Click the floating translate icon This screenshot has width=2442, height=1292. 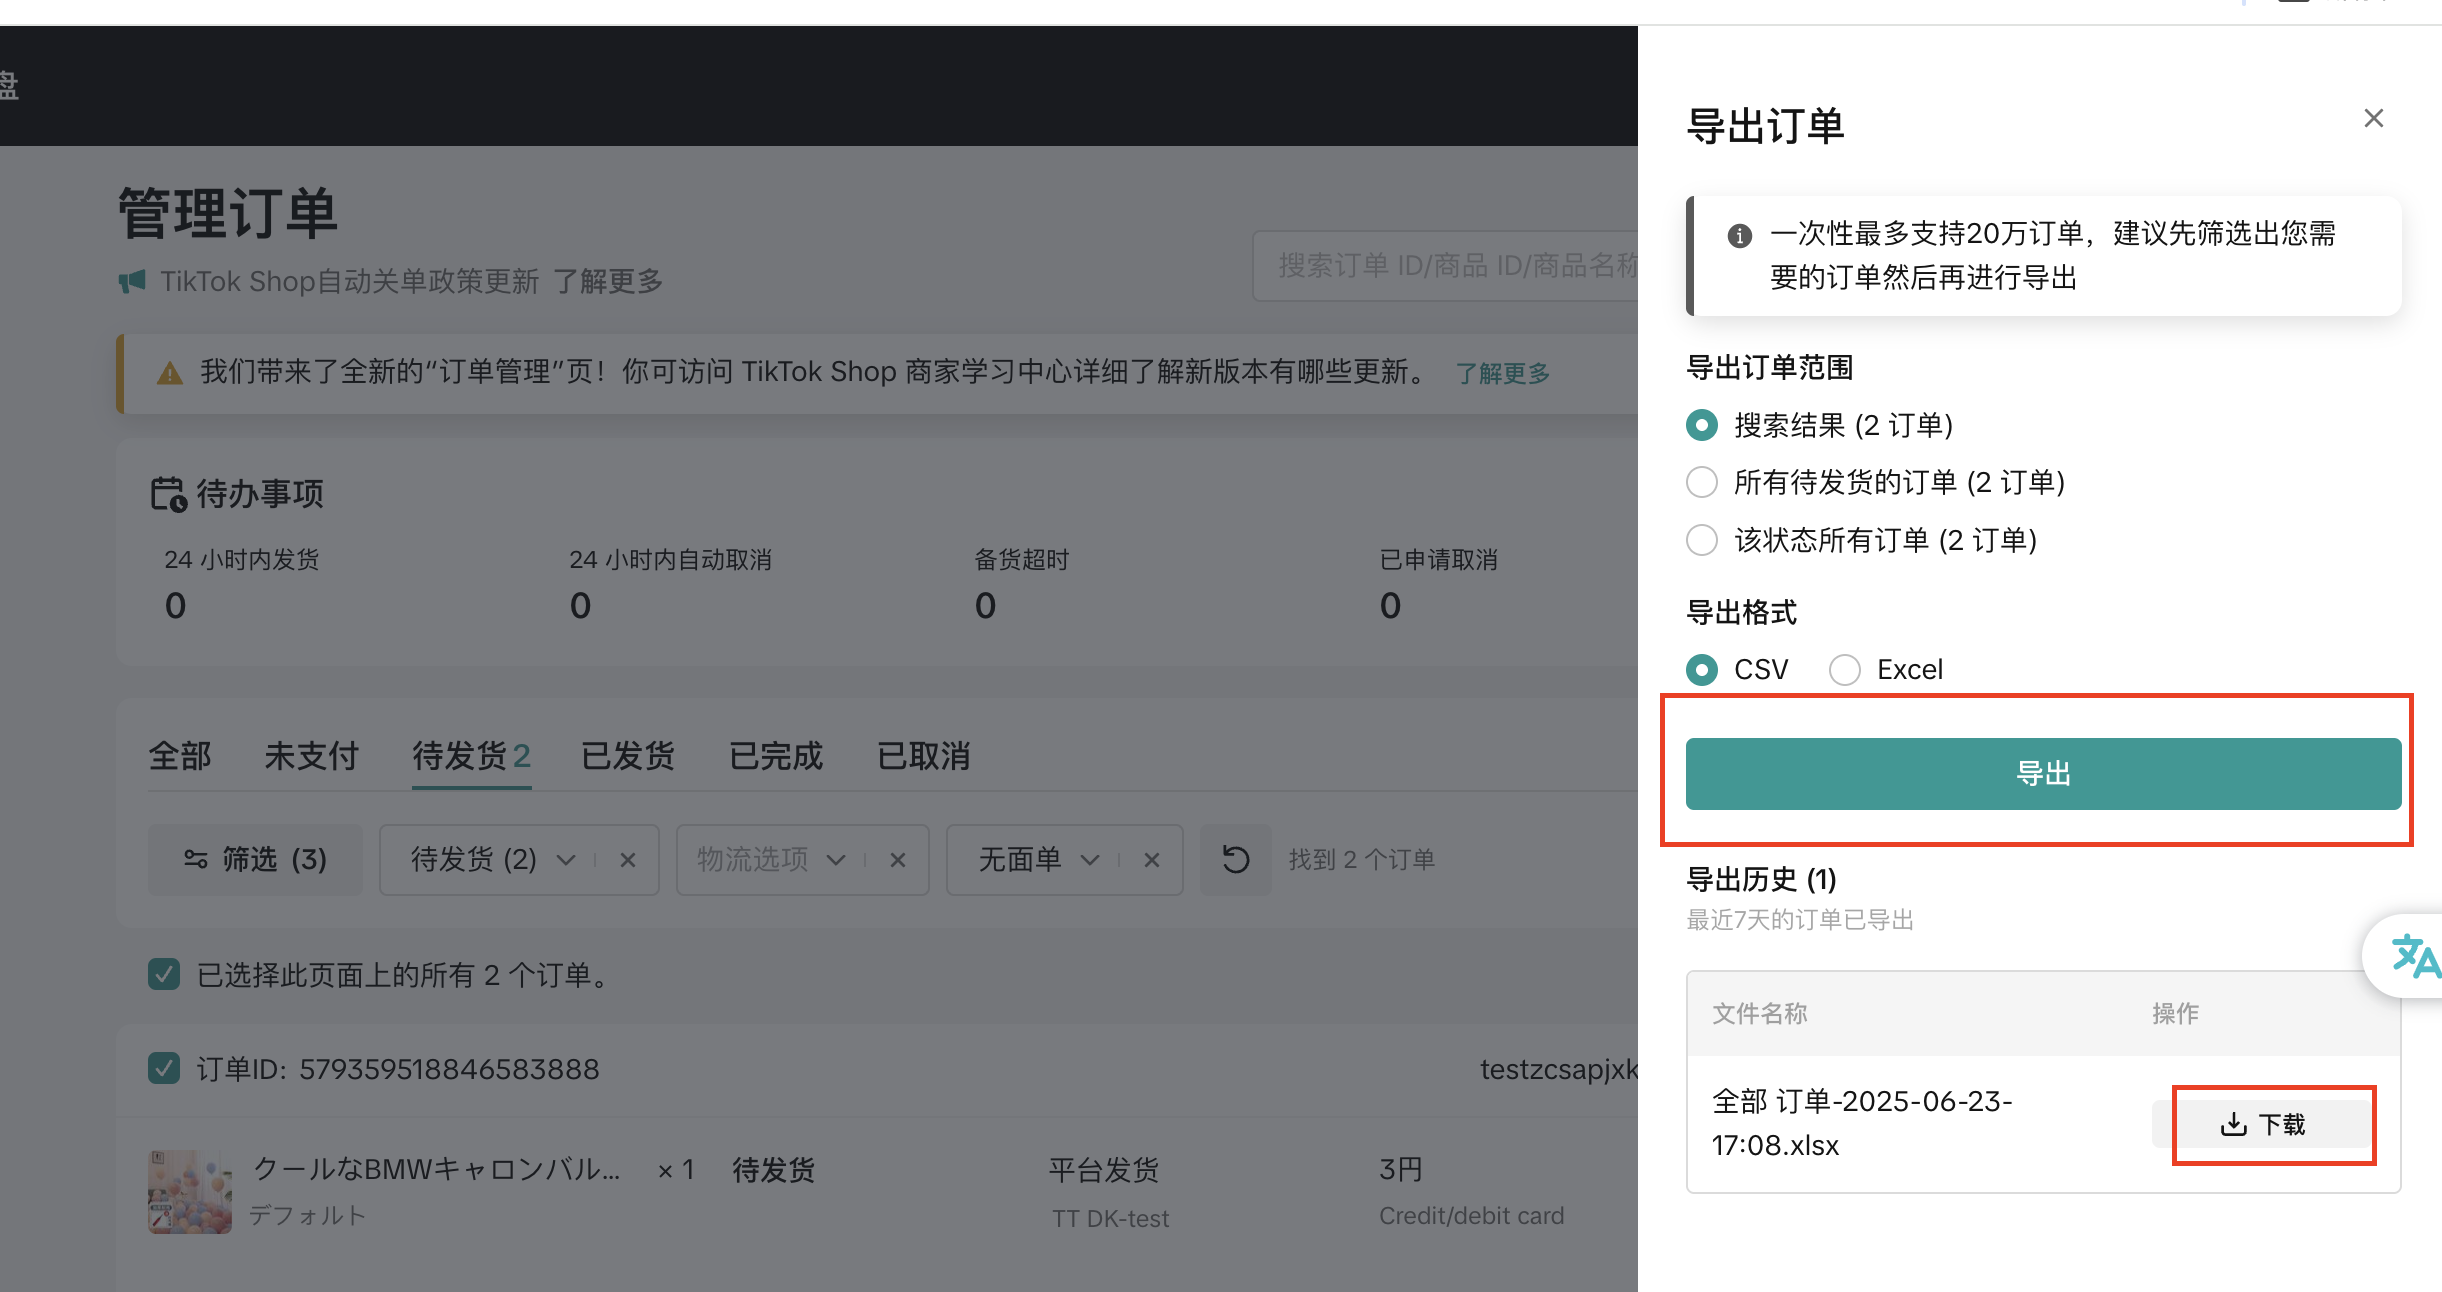click(2413, 957)
